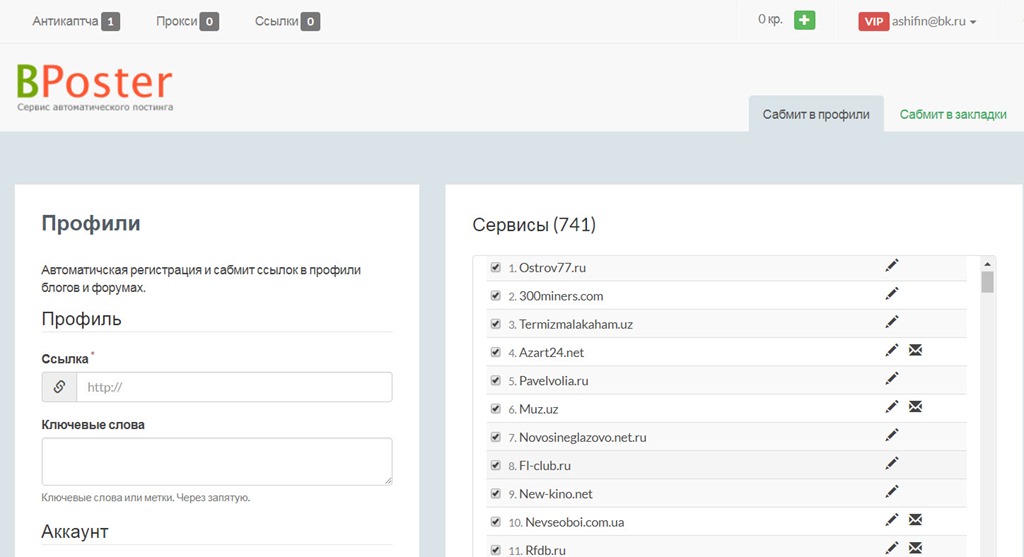Click the BPoster logo

coord(95,86)
